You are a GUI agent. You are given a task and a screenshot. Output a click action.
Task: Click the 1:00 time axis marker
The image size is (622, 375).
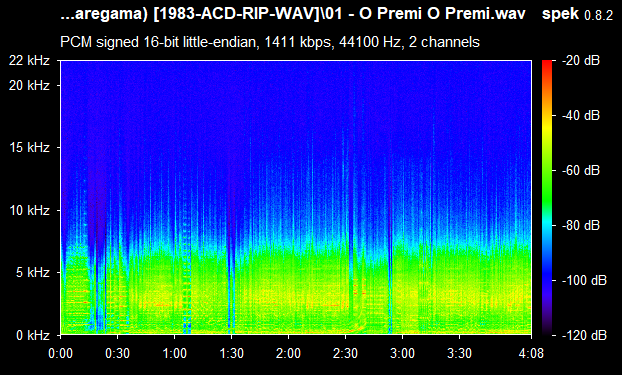pos(175,353)
